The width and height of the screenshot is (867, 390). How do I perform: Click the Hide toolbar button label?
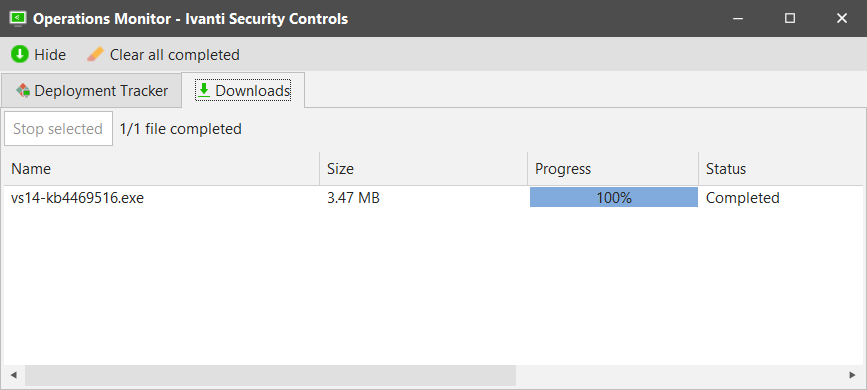50,55
